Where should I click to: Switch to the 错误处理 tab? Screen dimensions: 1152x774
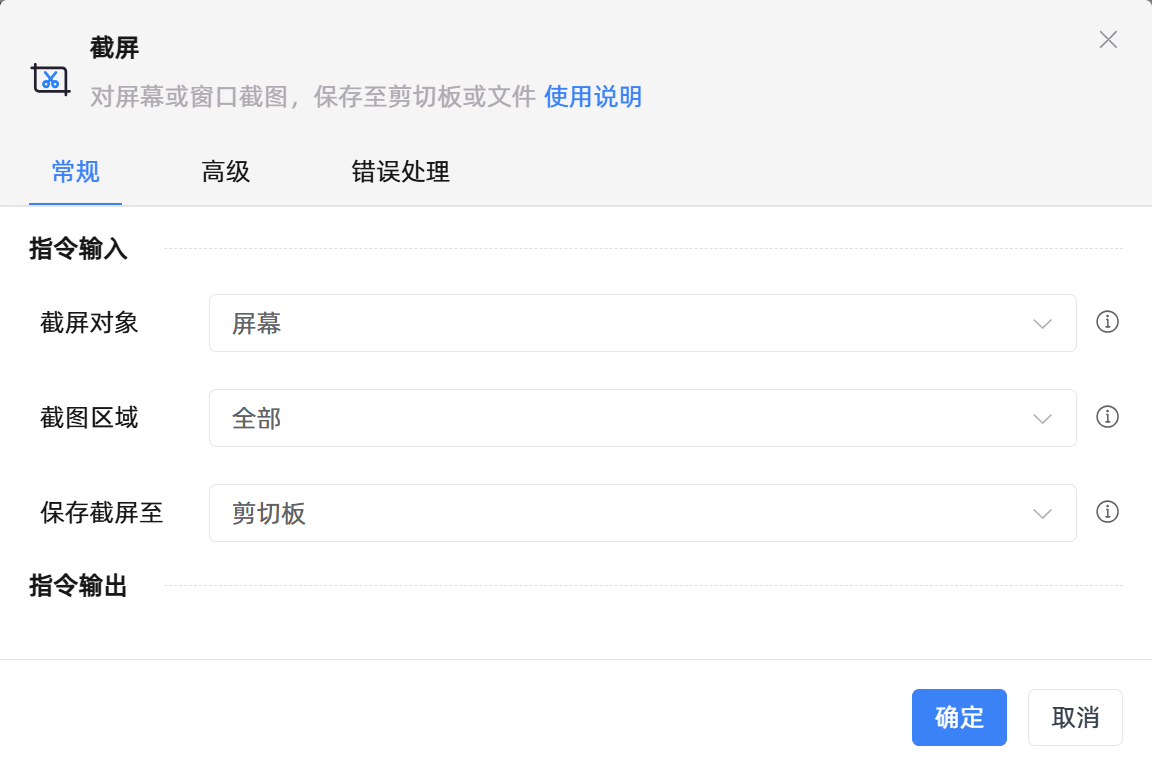point(400,172)
